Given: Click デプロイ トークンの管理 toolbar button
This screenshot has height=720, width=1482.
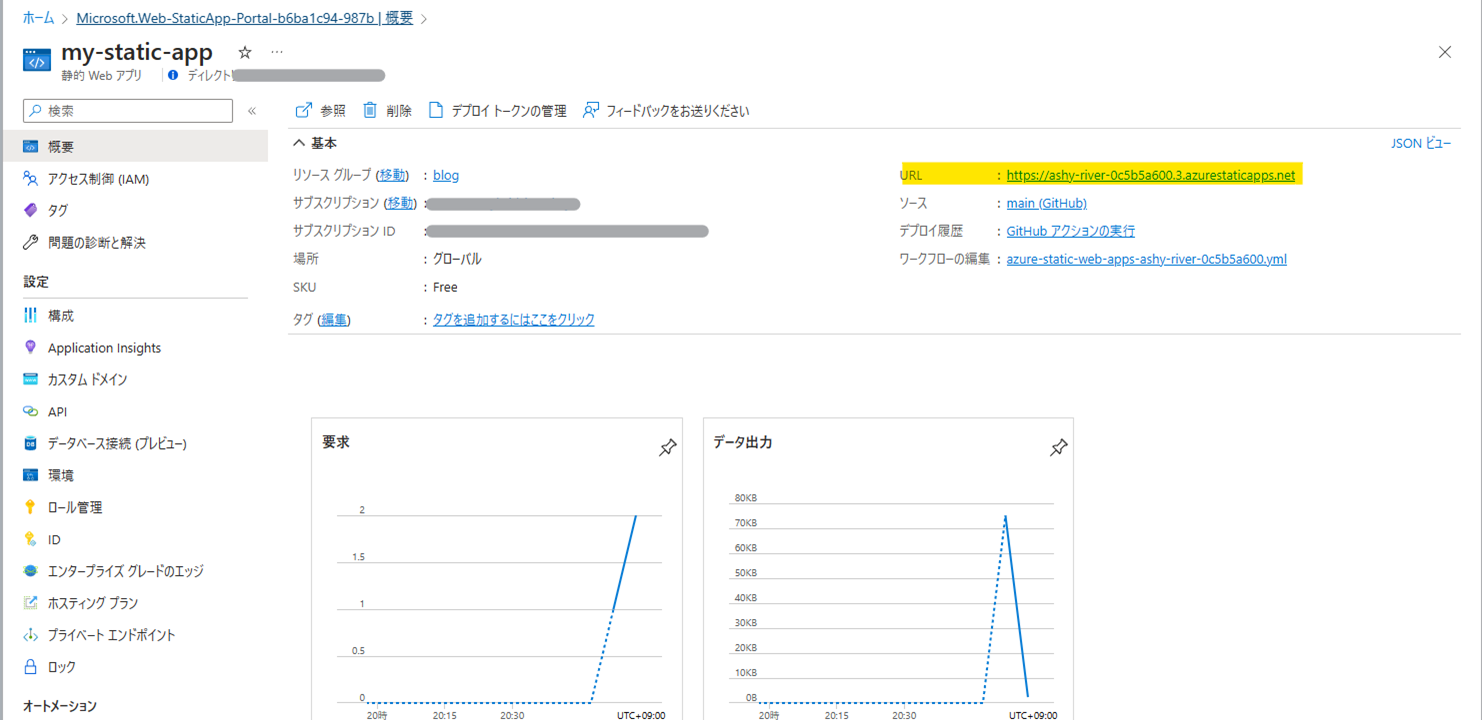Looking at the screenshot, I should pyautogui.click(x=497, y=111).
